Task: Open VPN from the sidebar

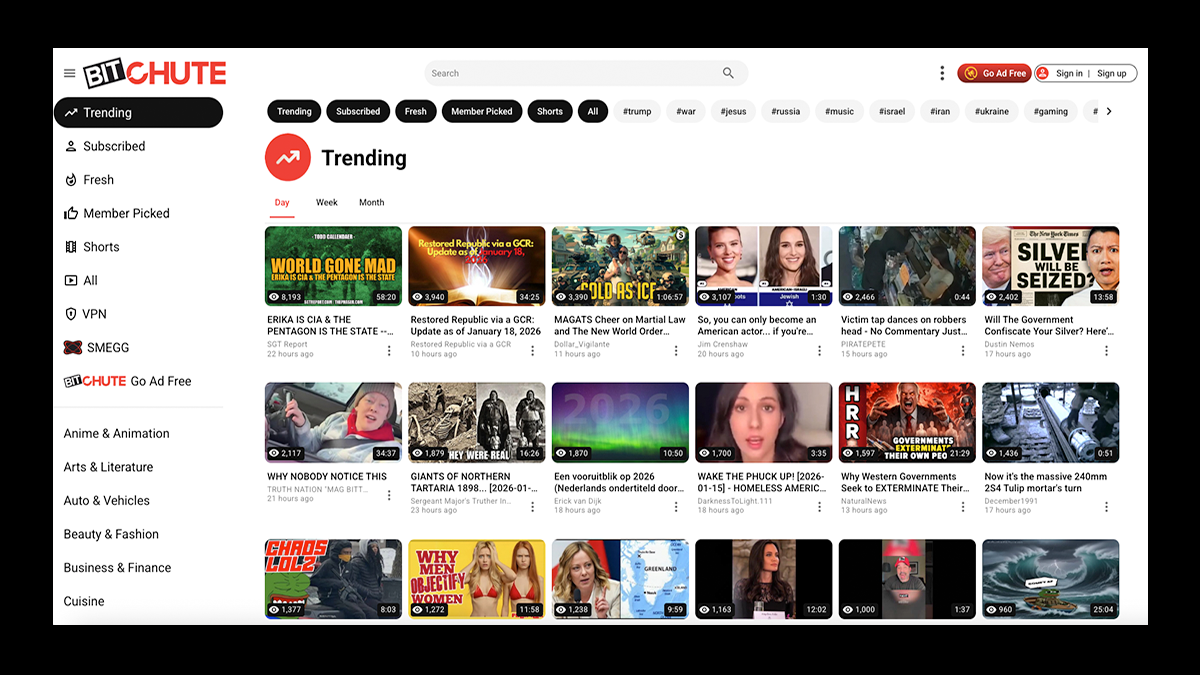Action: 94,314
